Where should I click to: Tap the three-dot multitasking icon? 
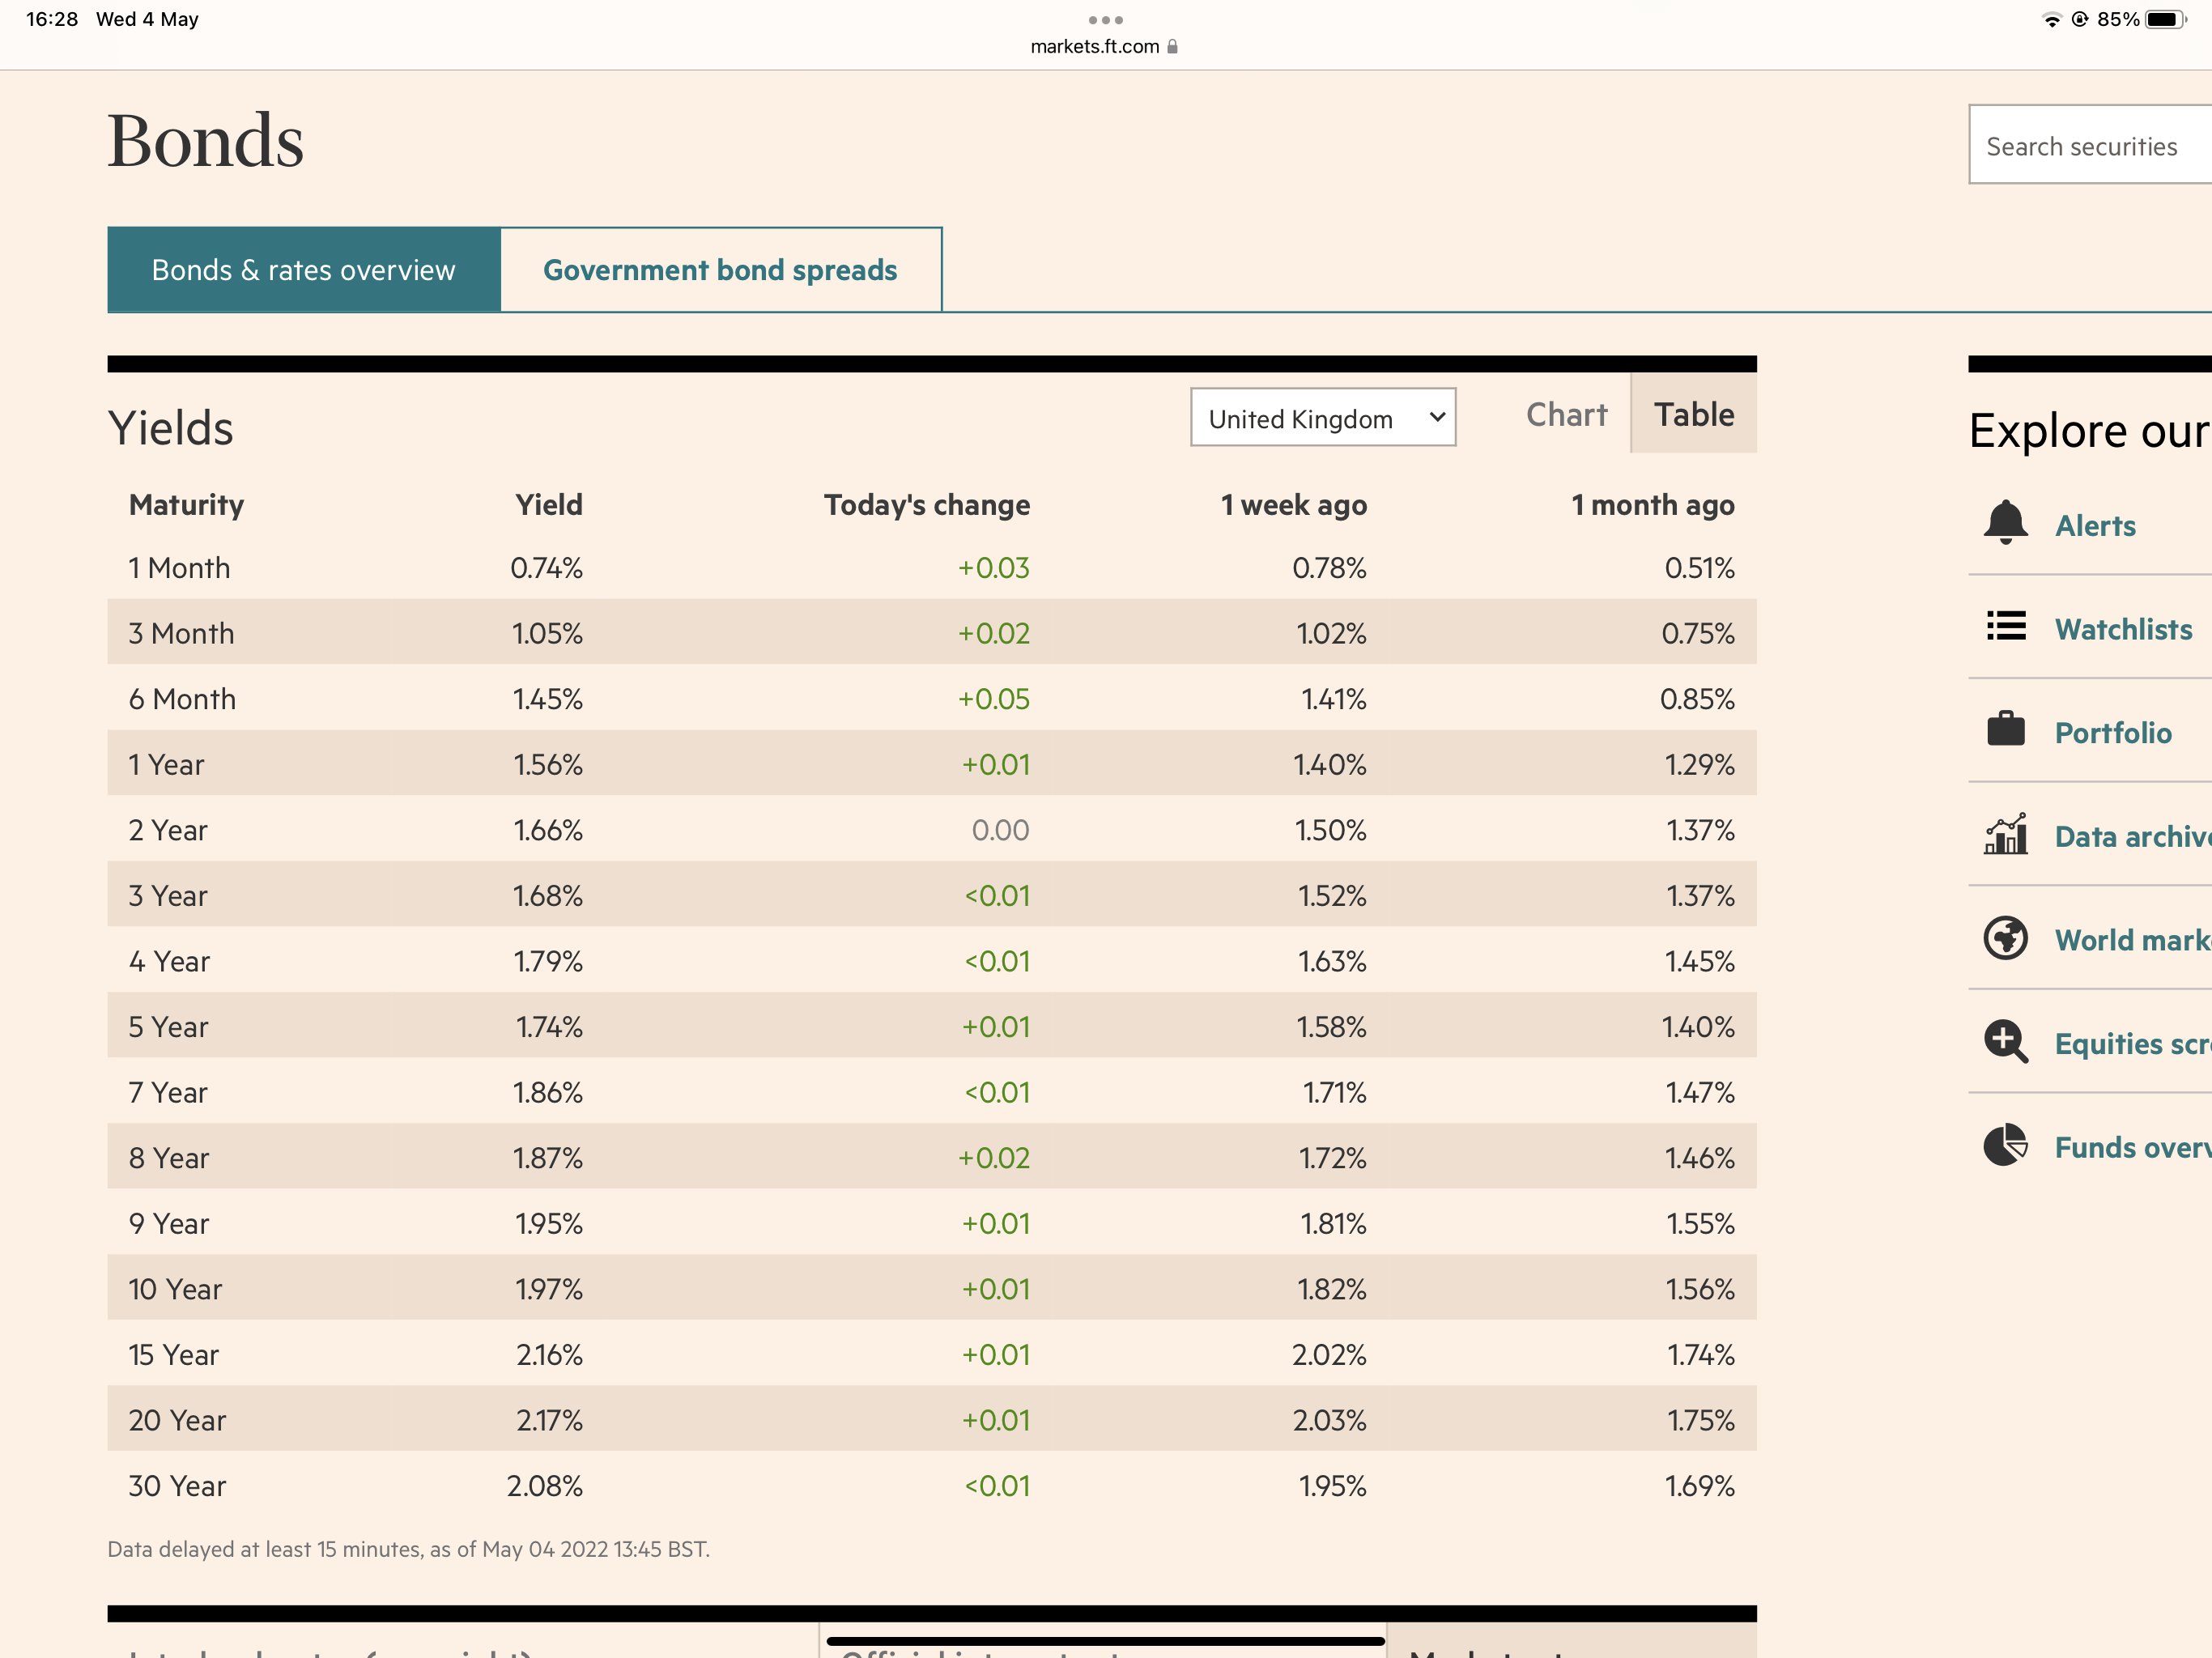pos(1105,20)
